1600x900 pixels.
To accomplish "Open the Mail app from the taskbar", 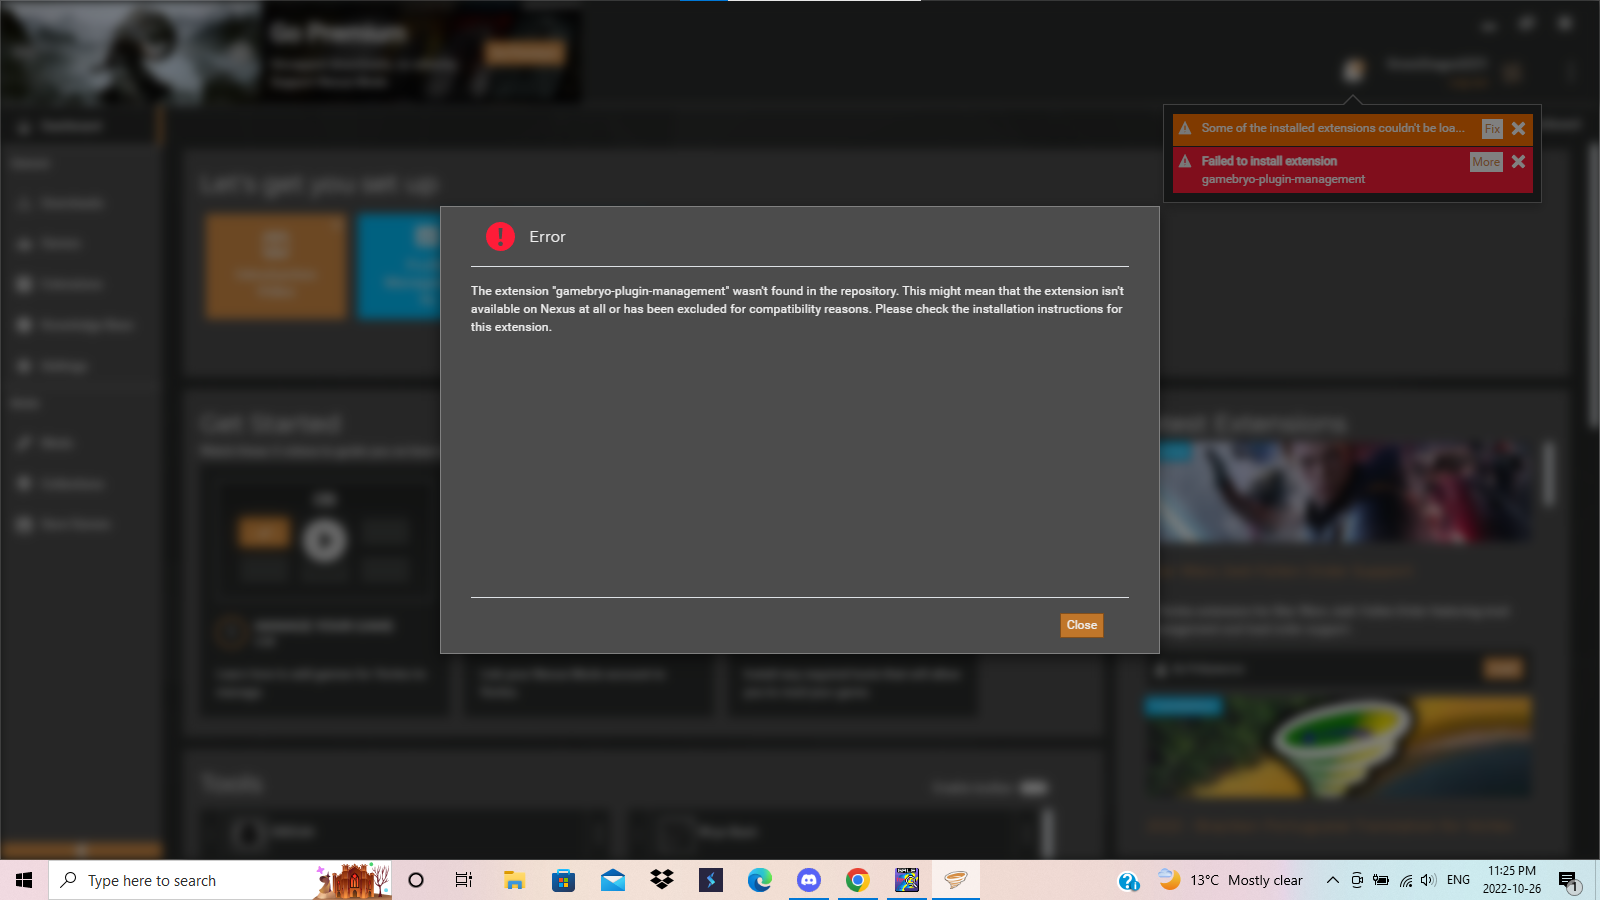I will point(613,880).
